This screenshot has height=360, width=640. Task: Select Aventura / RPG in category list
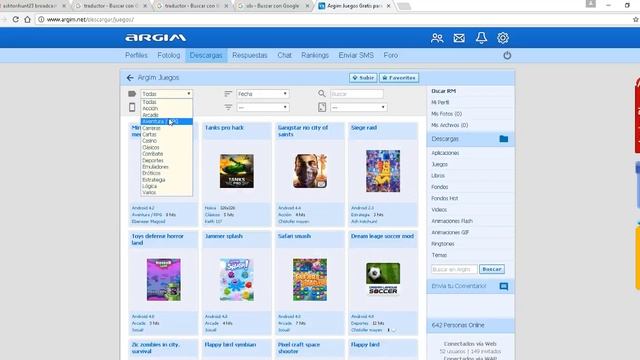[x=167, y=122]
